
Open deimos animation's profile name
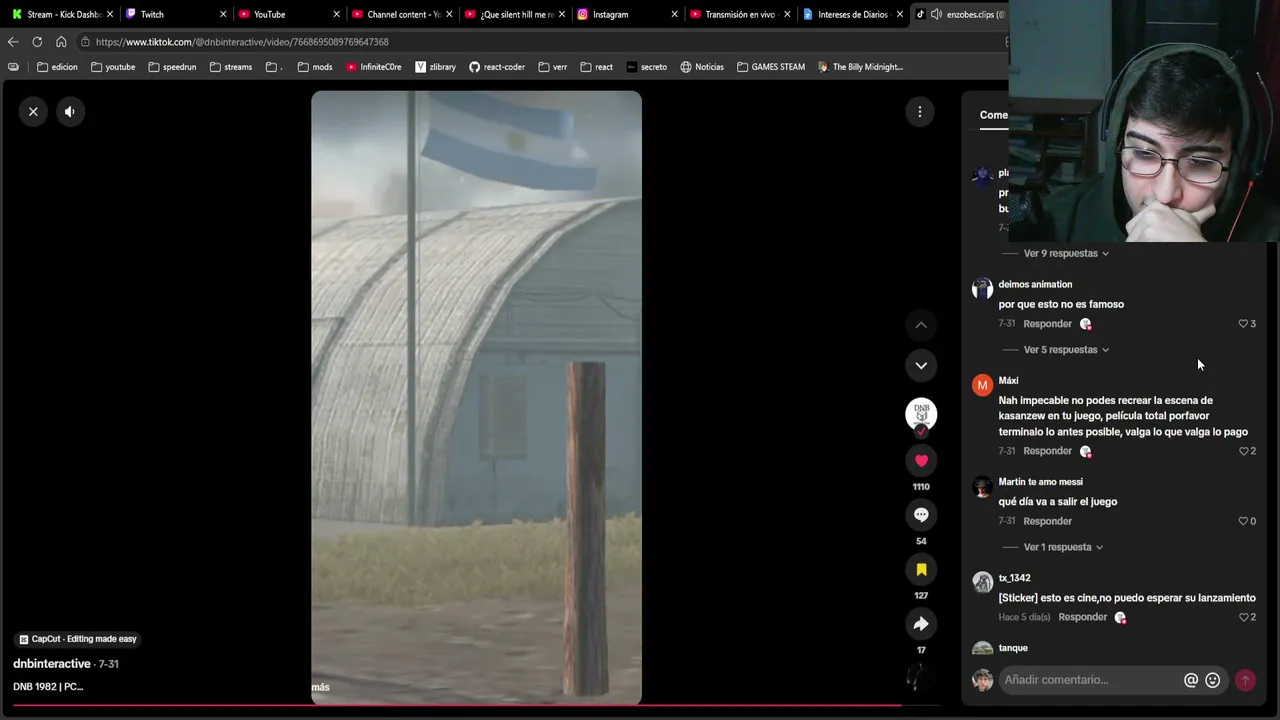click(1035, 285)
